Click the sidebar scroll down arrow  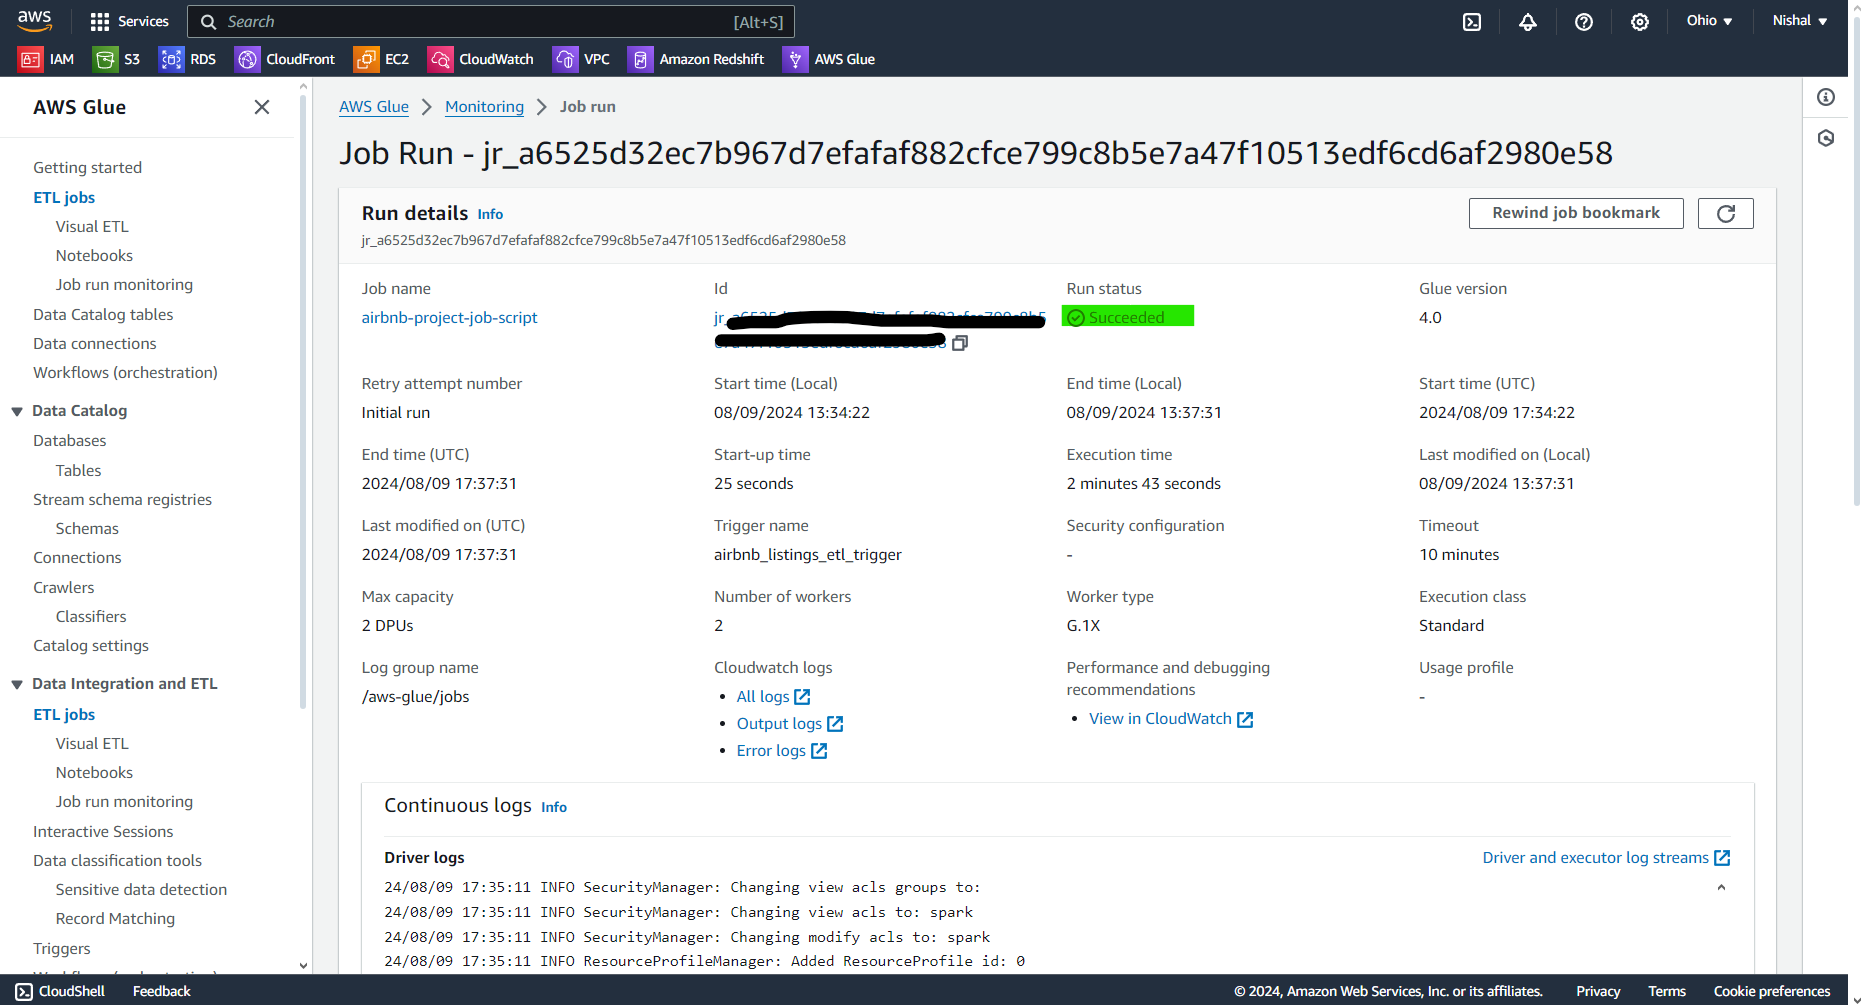tap(304, 966)
